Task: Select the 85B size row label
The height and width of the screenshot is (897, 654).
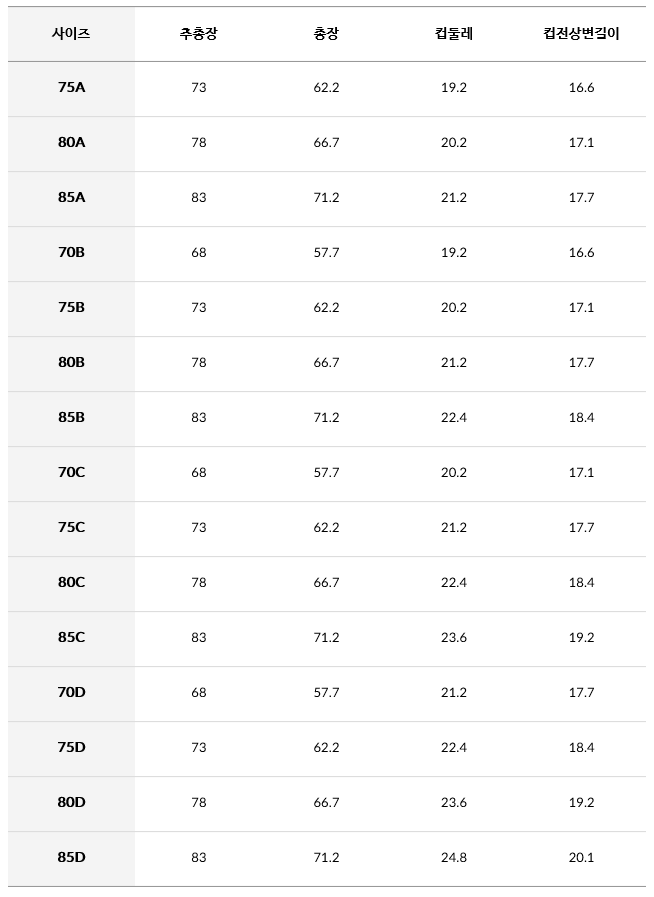Action: point(71,417)
